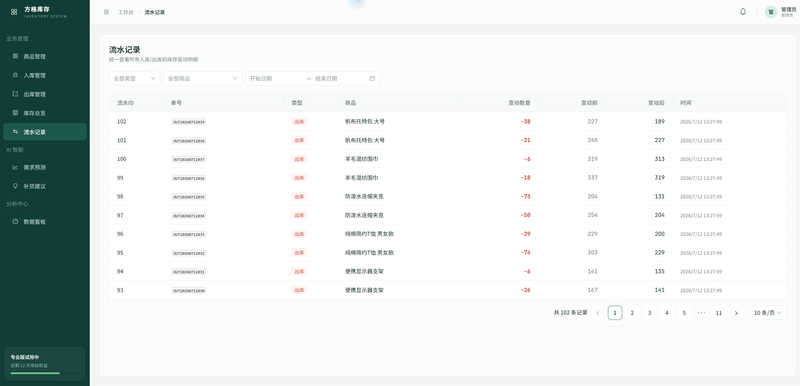Open the date picker calendar icon
800x386 pixels.
(x=372, y=79)
